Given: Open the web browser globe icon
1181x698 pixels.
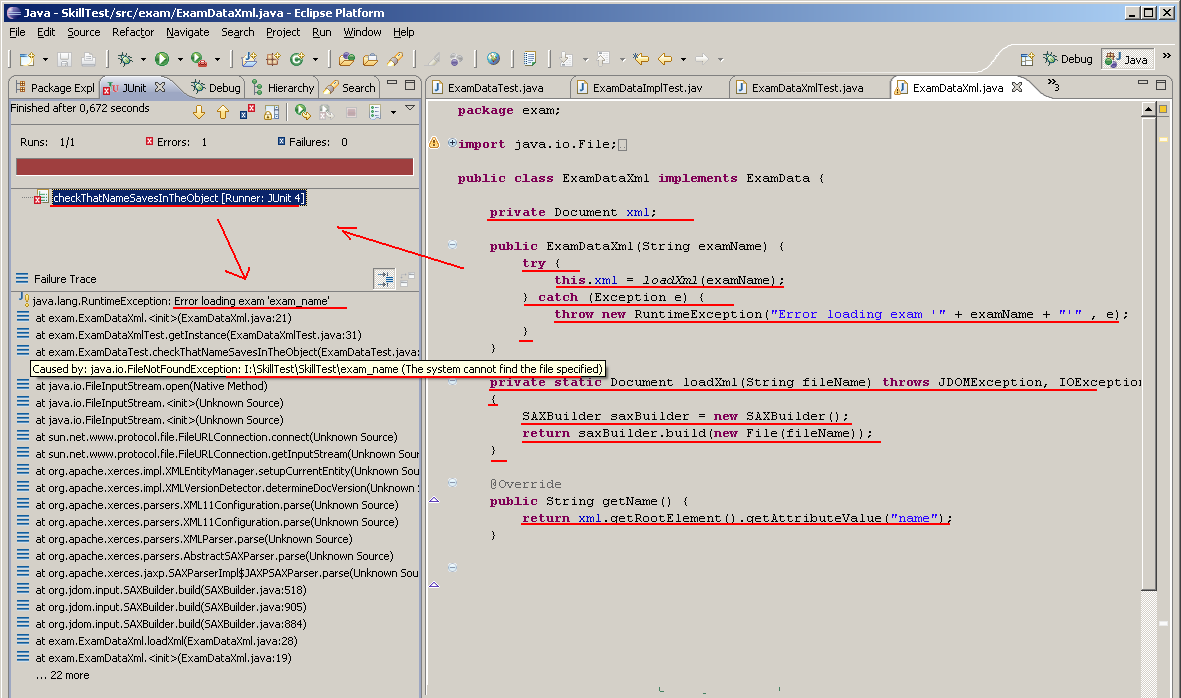Looking at the screenshot, I should click(493, 58).
